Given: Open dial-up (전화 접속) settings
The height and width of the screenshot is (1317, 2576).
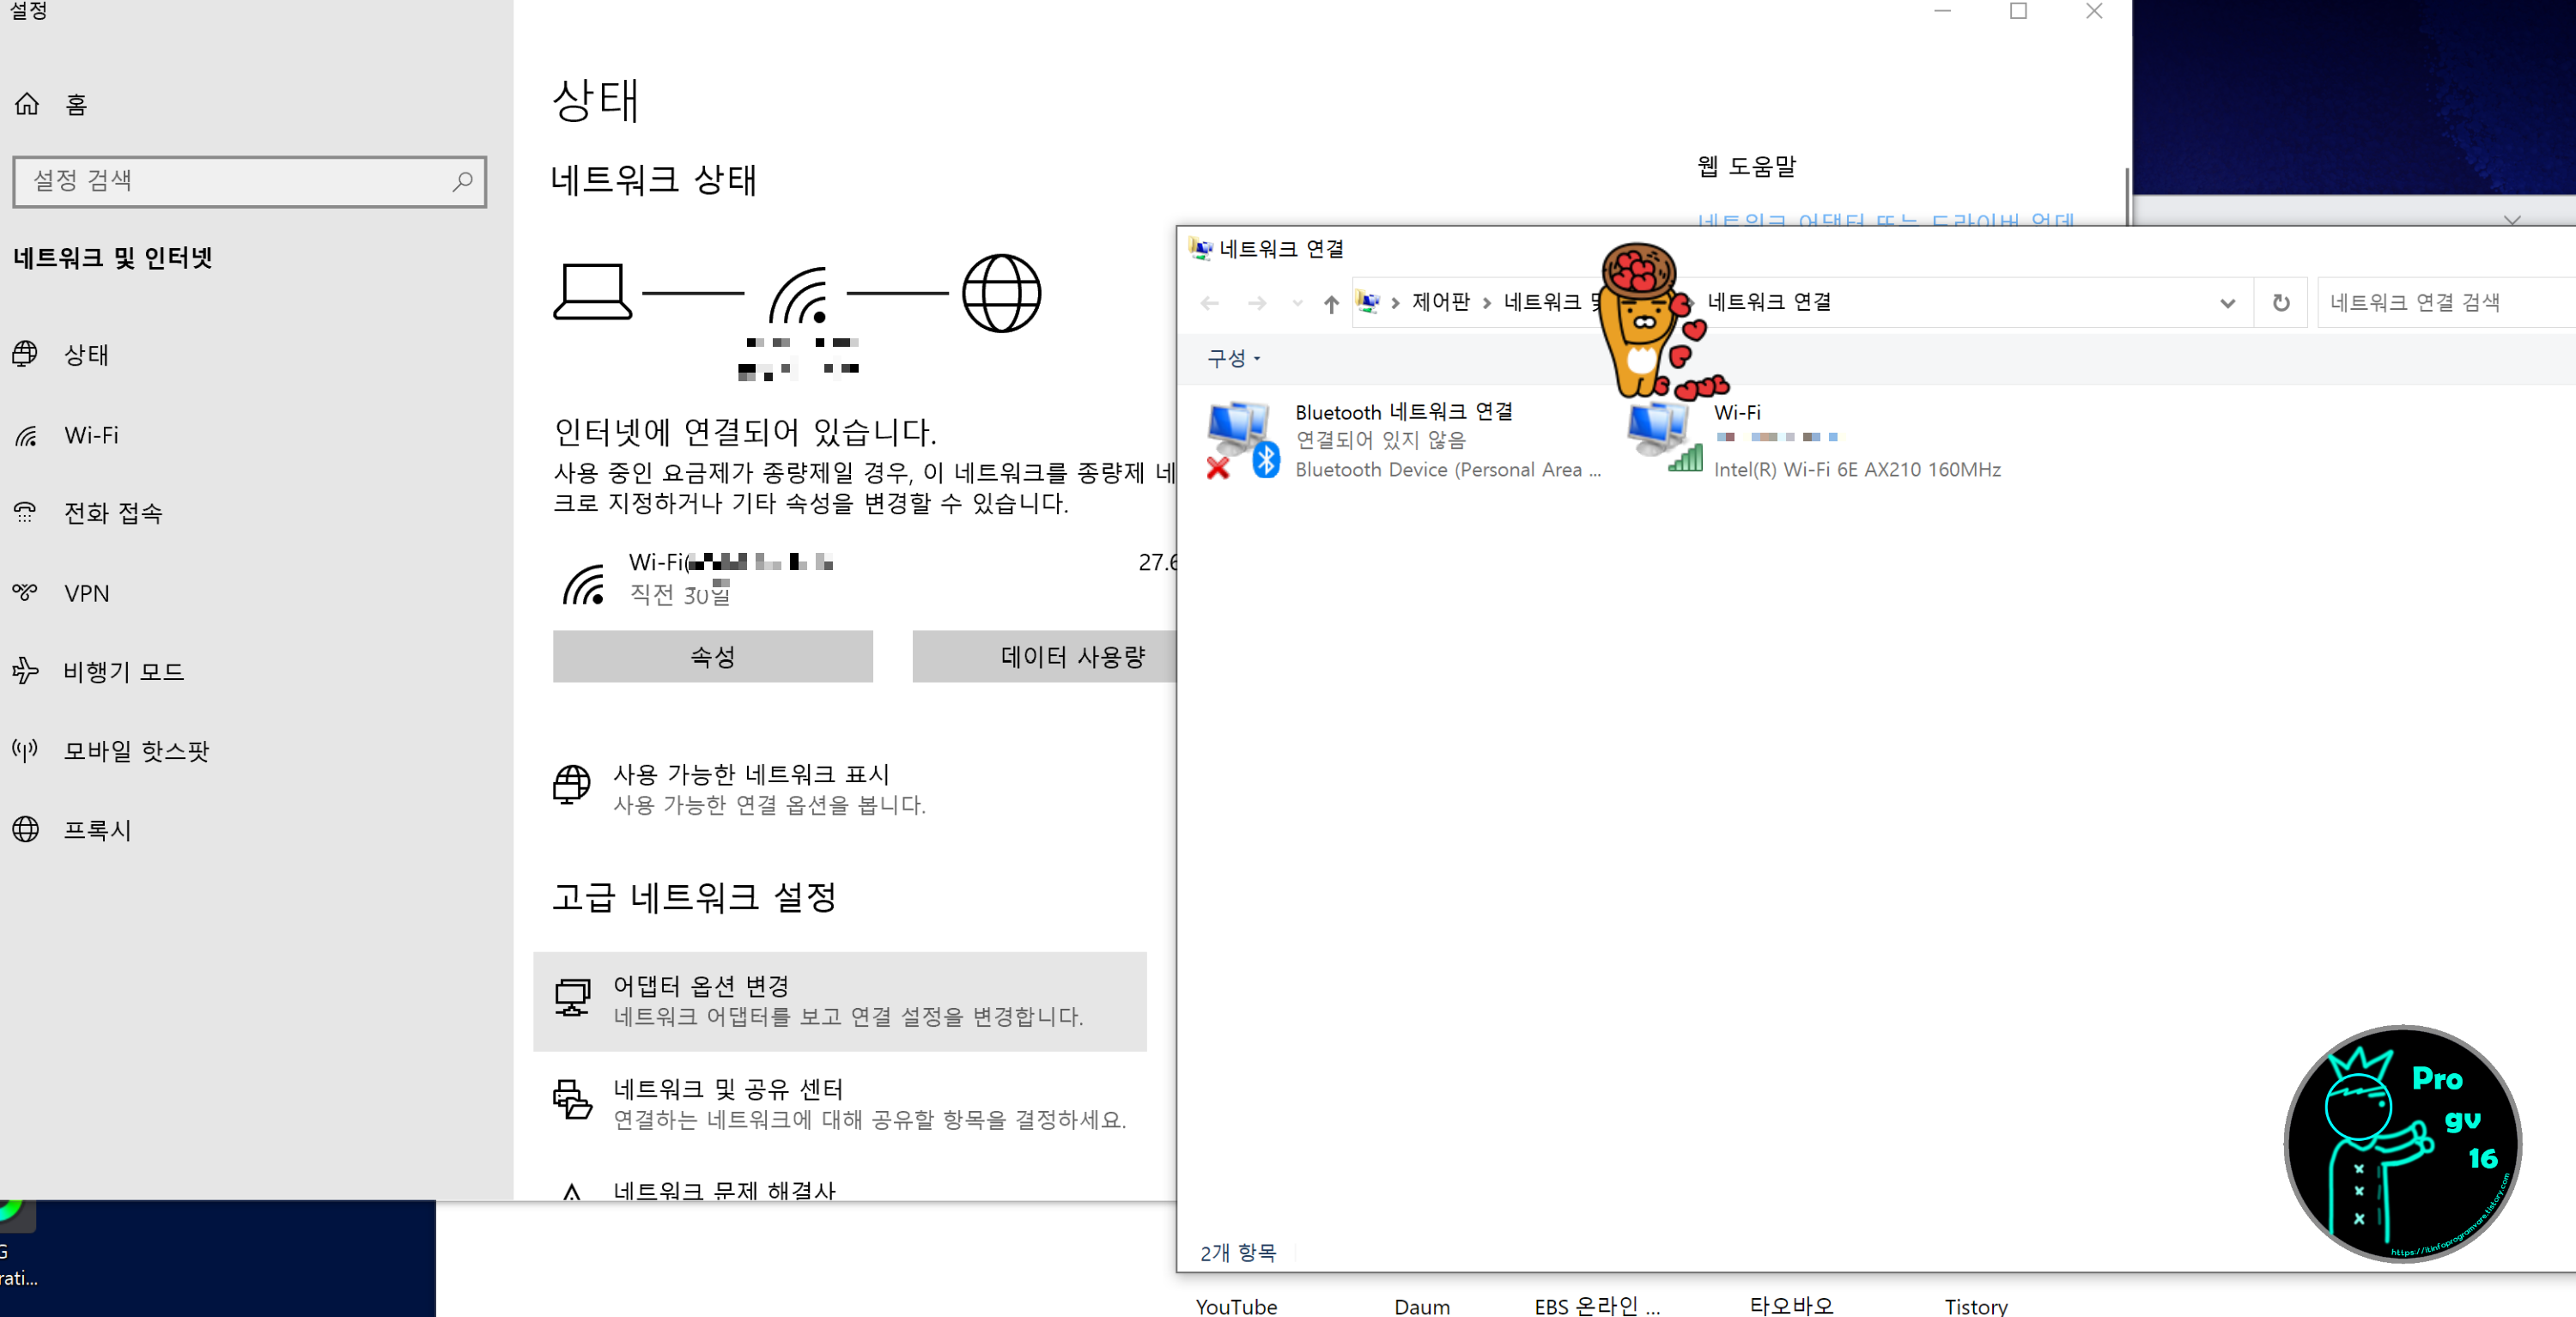Looking at the screenshot, I should [112, 513].
